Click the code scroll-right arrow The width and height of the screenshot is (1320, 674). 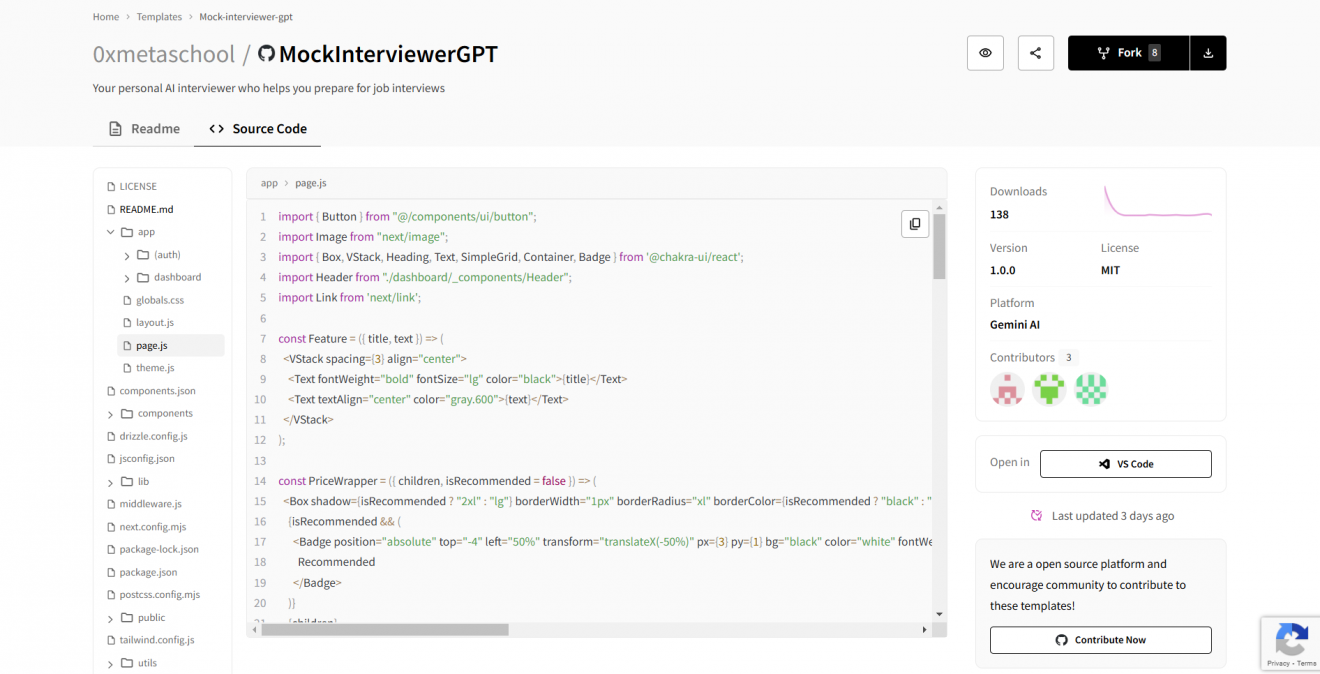pyautogui.click(x=924, y=630)
